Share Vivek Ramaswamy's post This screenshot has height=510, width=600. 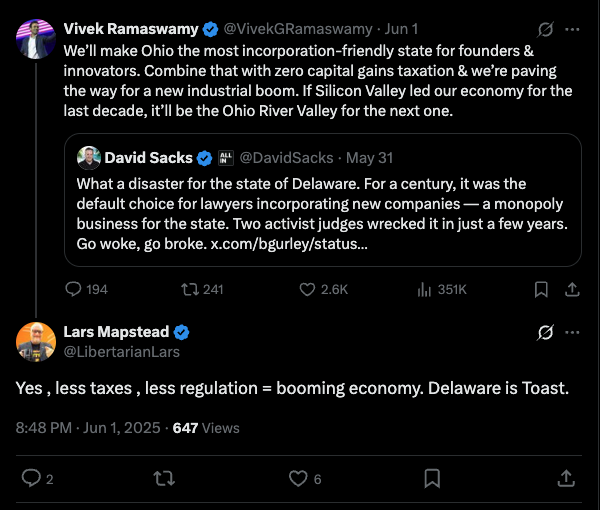tap(572, 290)
